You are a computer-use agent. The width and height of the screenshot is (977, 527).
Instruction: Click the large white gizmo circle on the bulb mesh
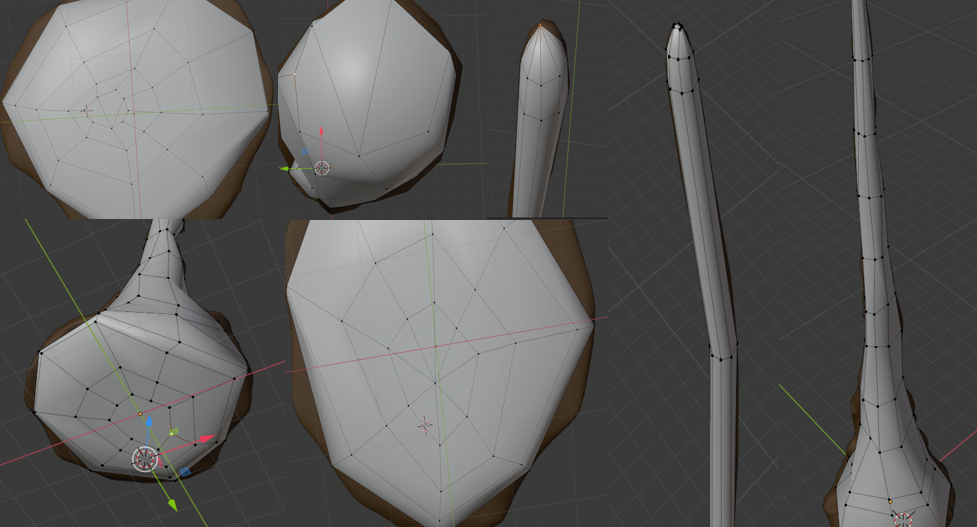tap(146, 459)
